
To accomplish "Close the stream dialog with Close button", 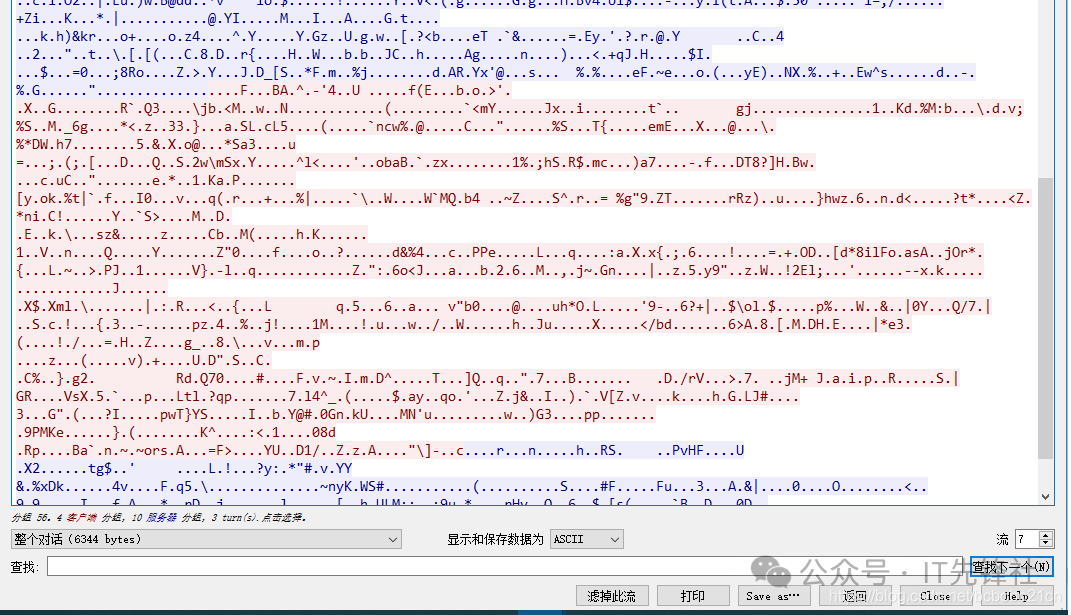I will pos(935,596).
